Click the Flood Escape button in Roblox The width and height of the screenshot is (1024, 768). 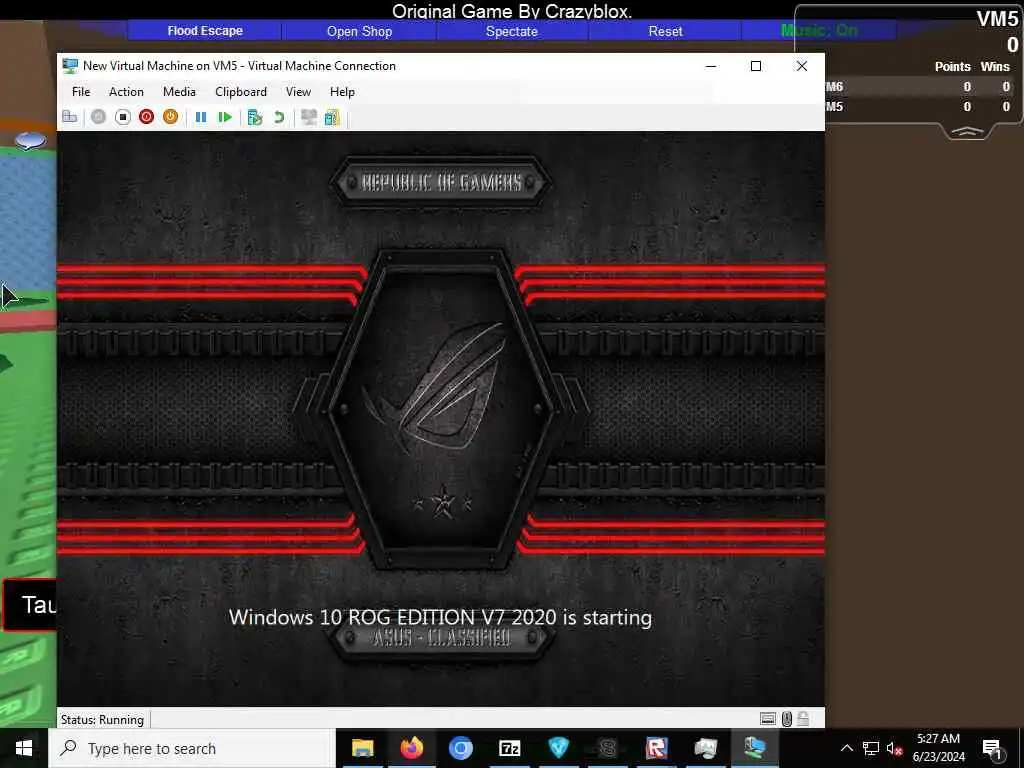click(x=204, y=31)
